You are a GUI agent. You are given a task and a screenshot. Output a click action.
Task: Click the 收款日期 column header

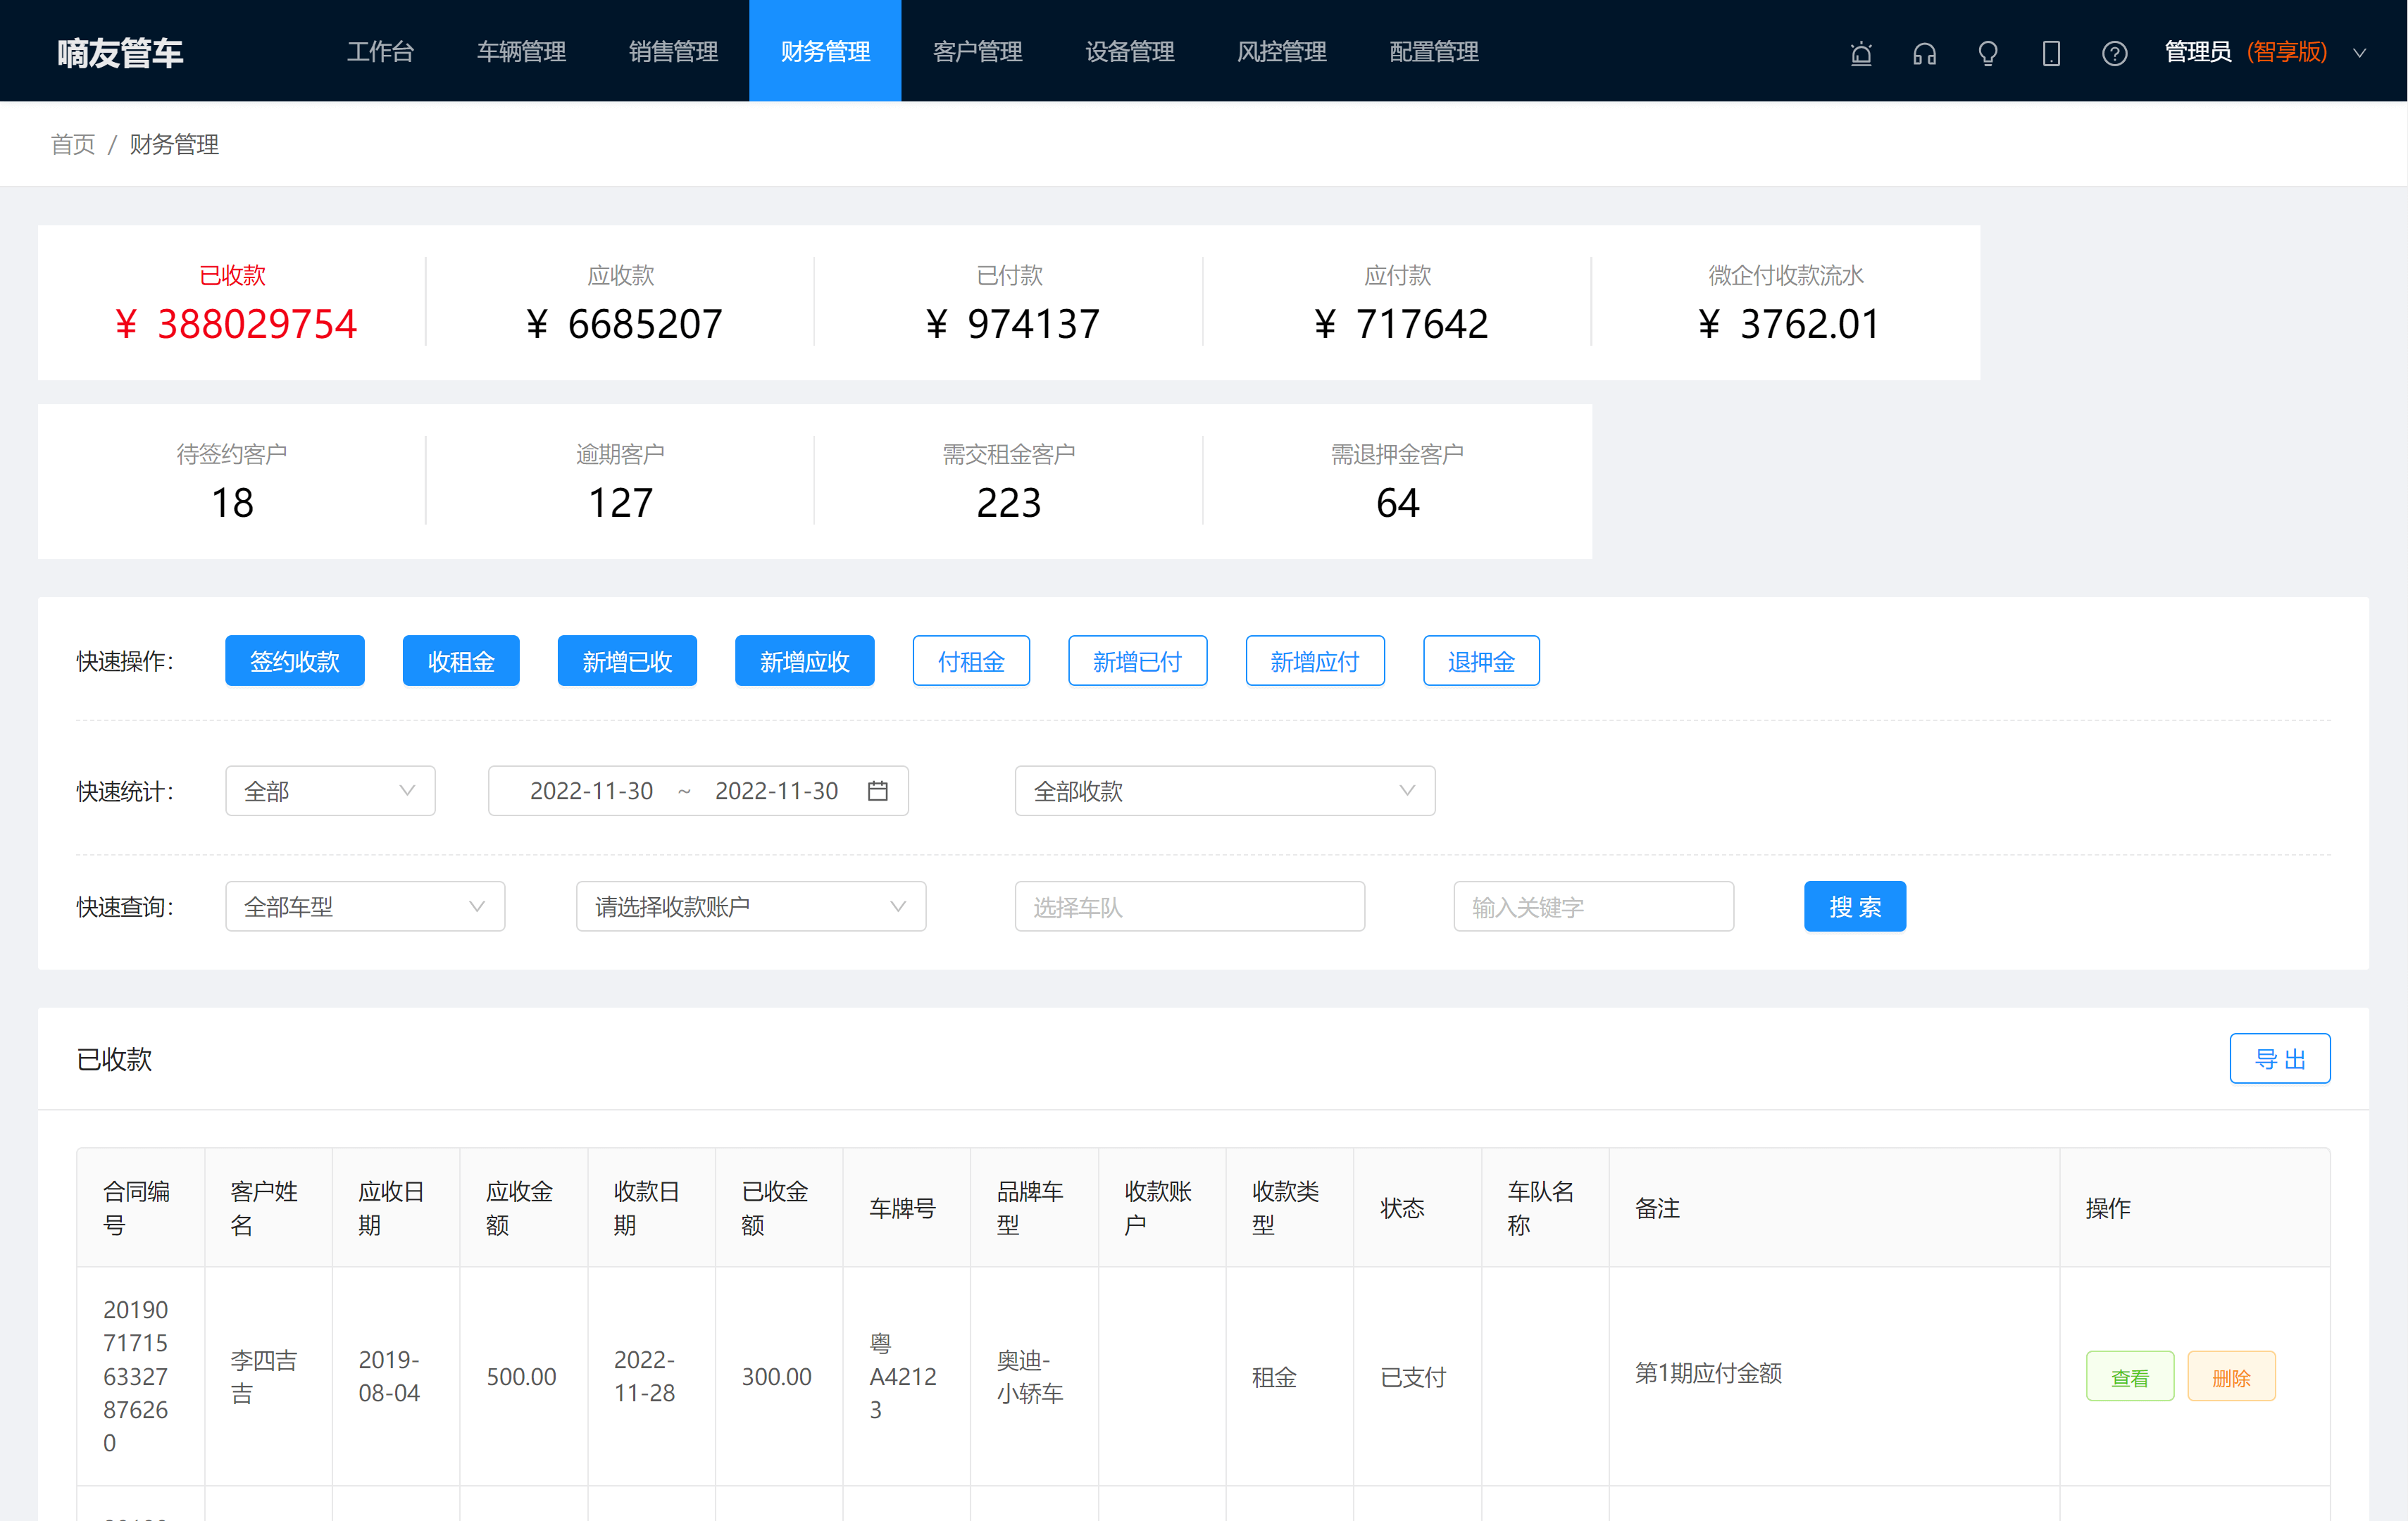pos(651,1207)
